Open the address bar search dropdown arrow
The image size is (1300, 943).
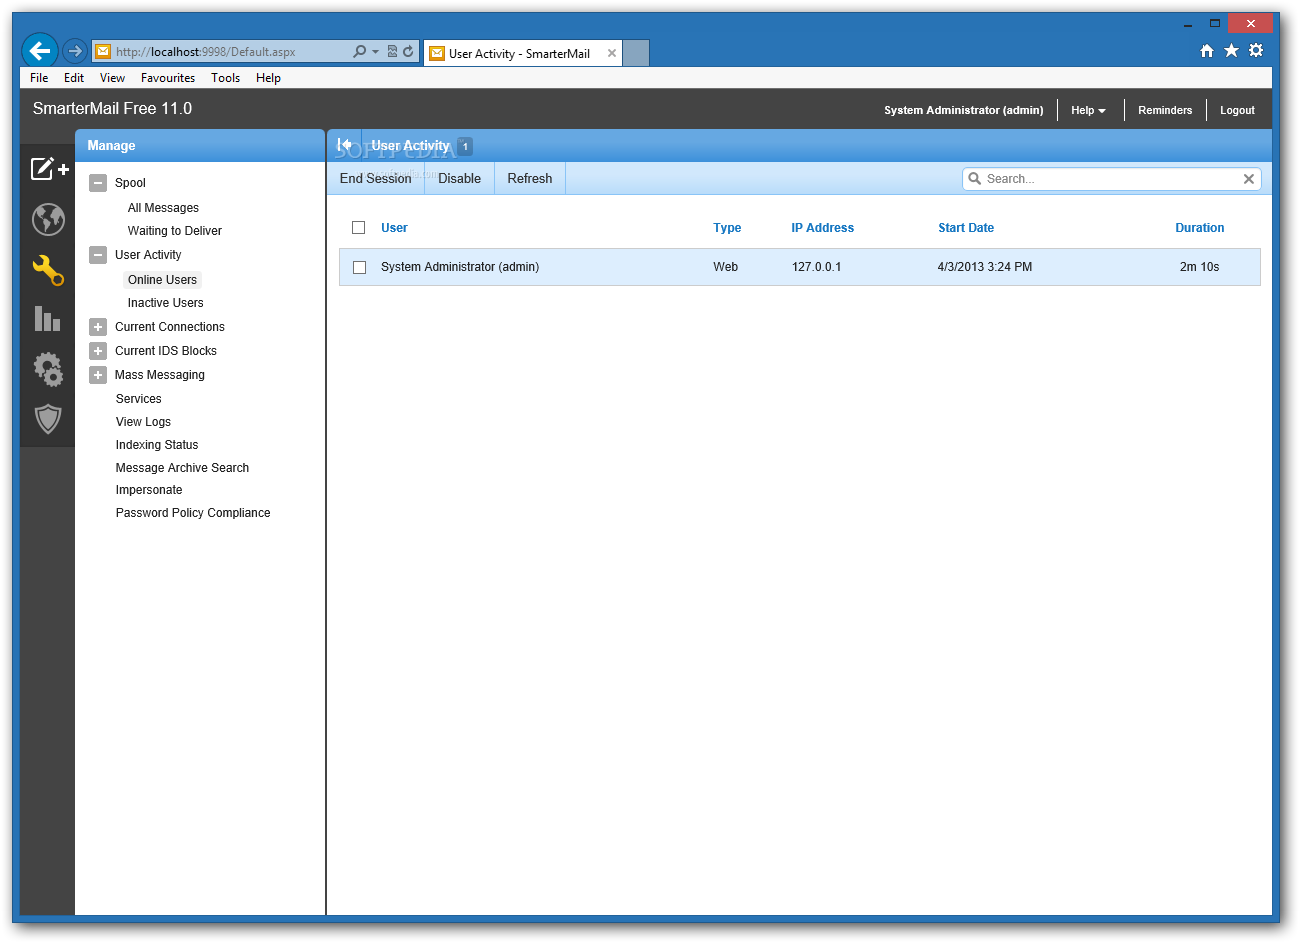pos(375,51)
